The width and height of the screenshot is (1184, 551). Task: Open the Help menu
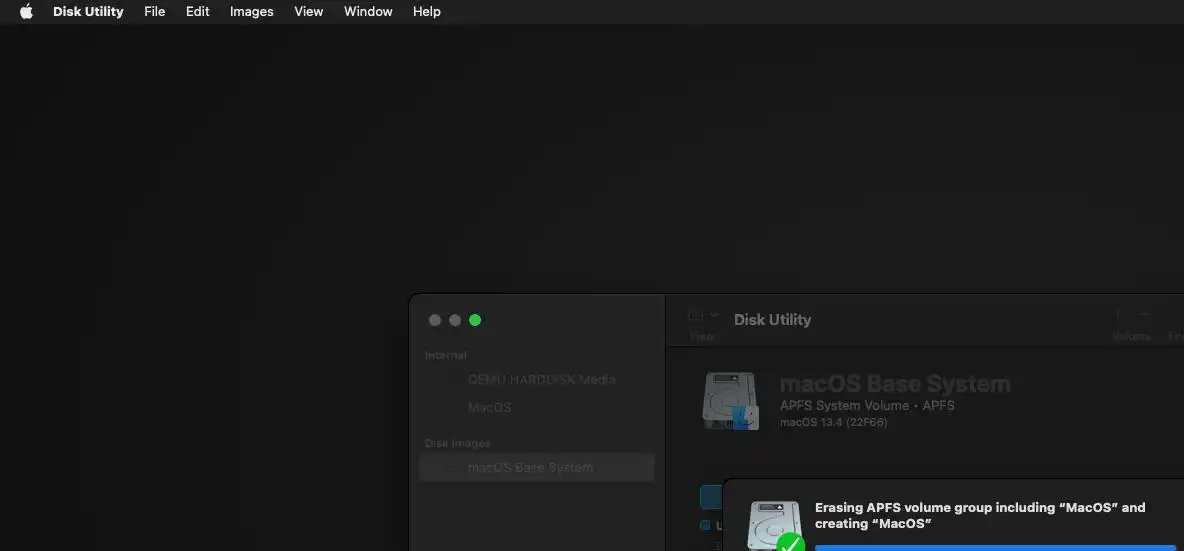427,11
